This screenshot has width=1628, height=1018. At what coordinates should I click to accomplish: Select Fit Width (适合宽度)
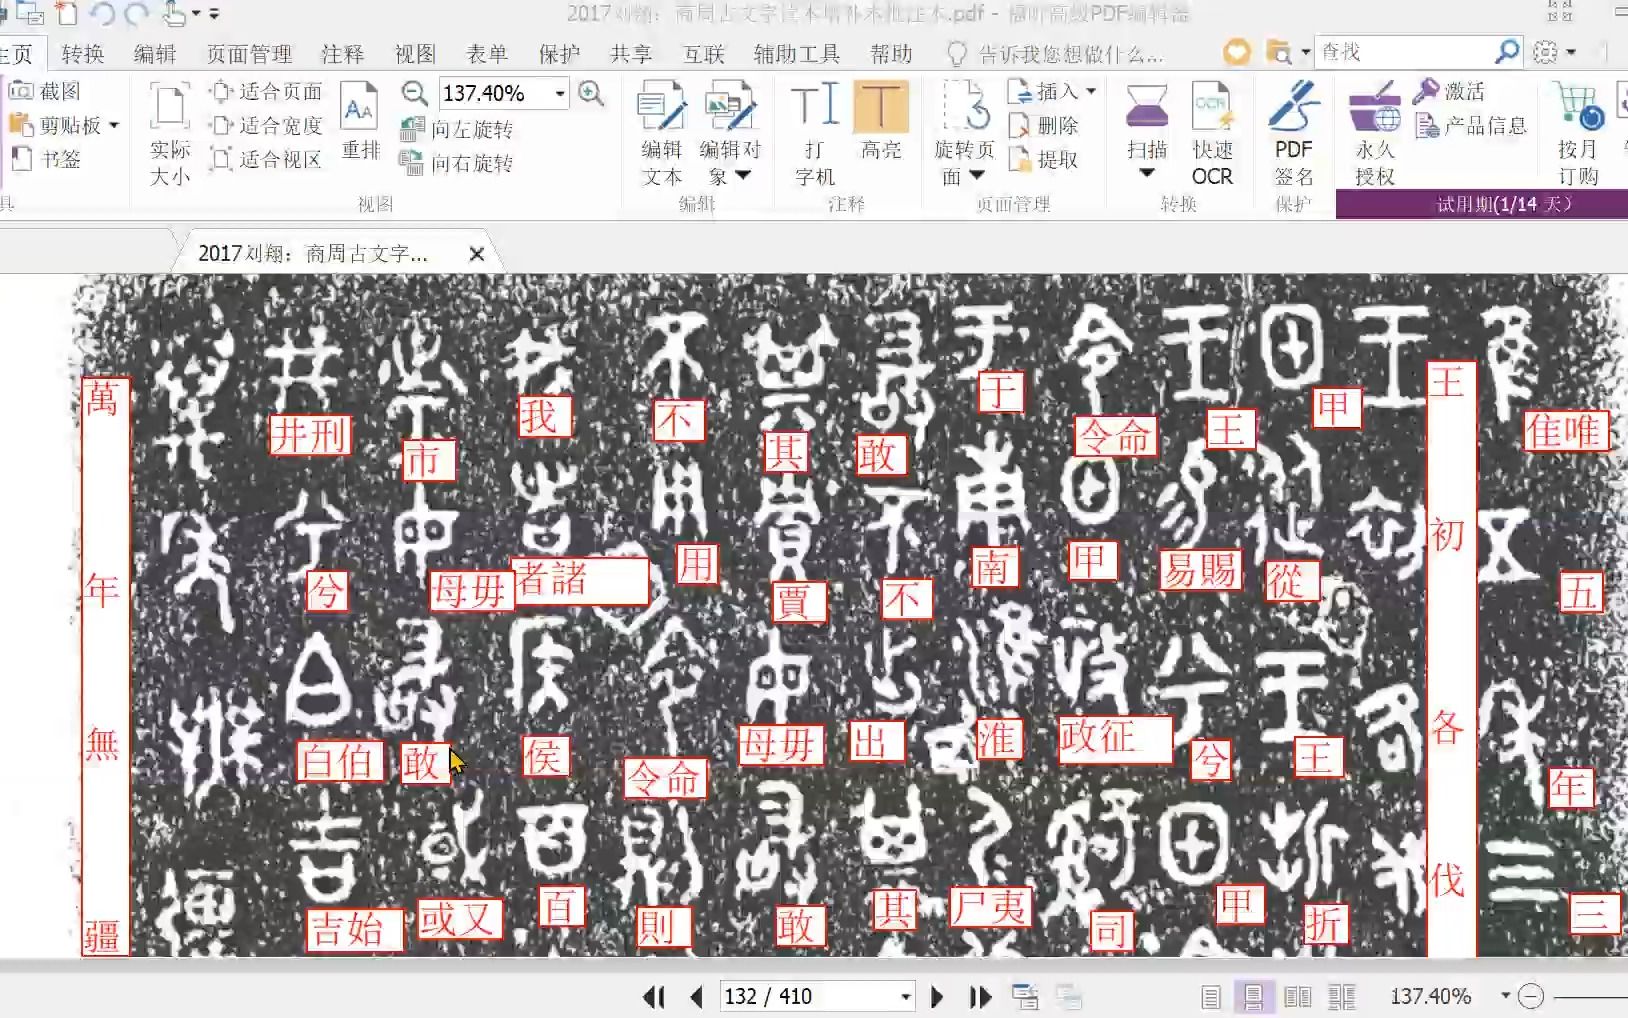click(x=266, y=126)
